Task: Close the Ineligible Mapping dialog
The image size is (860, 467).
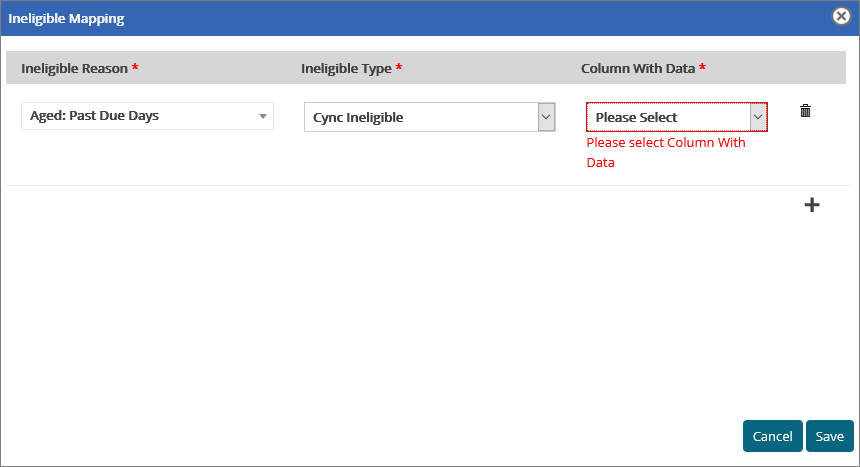Action: (x=842, y=16)
